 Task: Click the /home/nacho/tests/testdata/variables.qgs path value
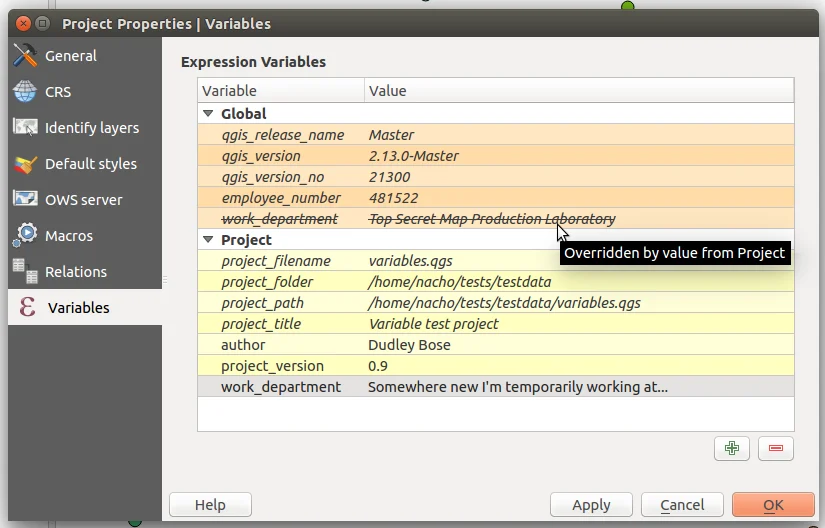pyautogui.click(x=505, y=303)
